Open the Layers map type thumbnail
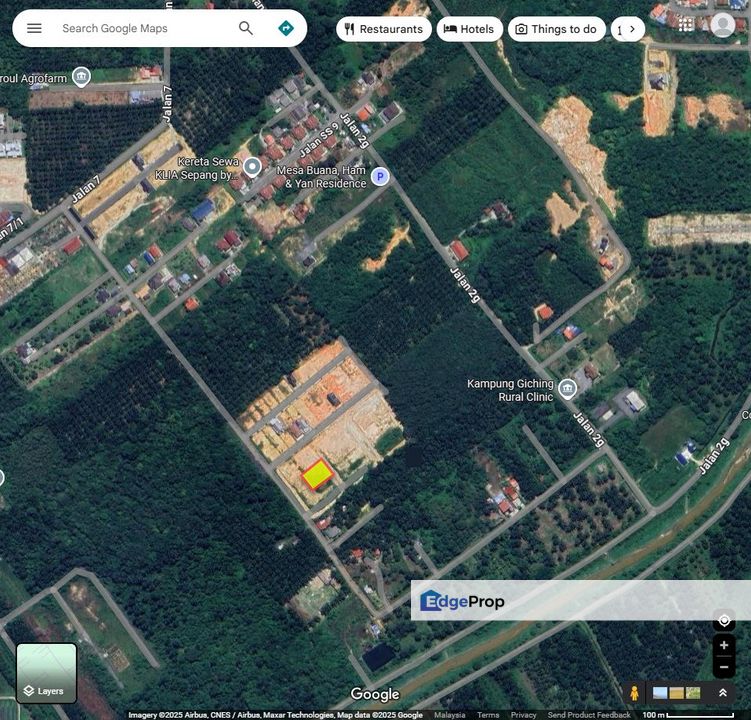The height and width of the screenshot is (720, 751). point(46,673)
